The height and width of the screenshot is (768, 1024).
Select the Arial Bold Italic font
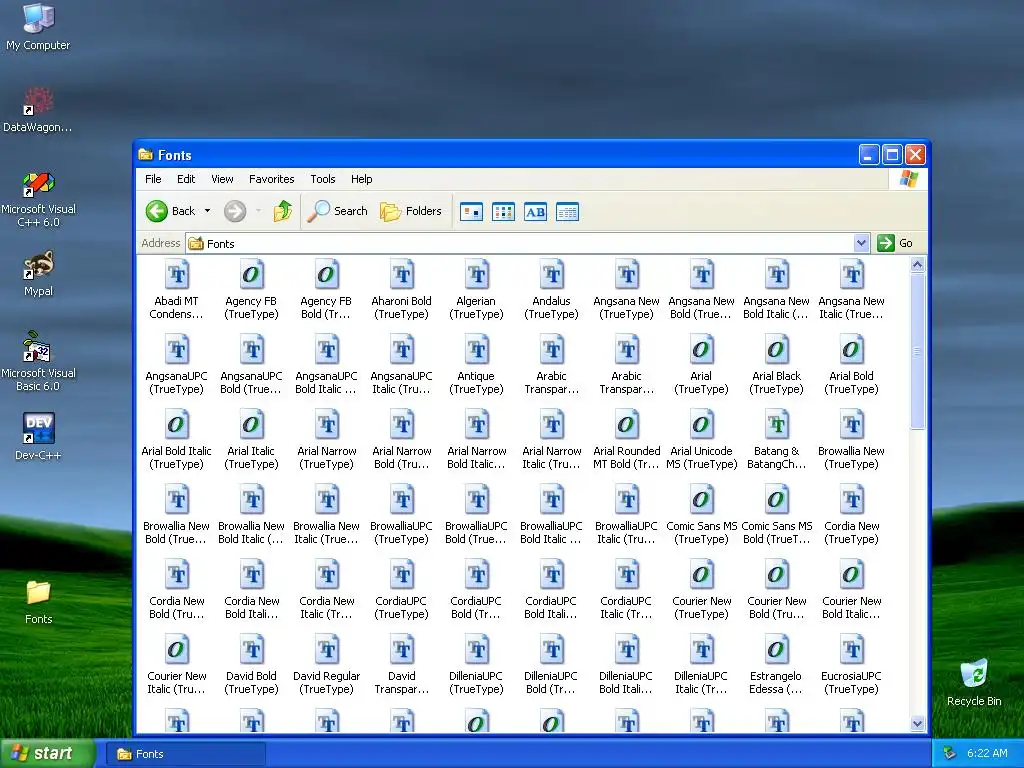click(x=176, y=440)
